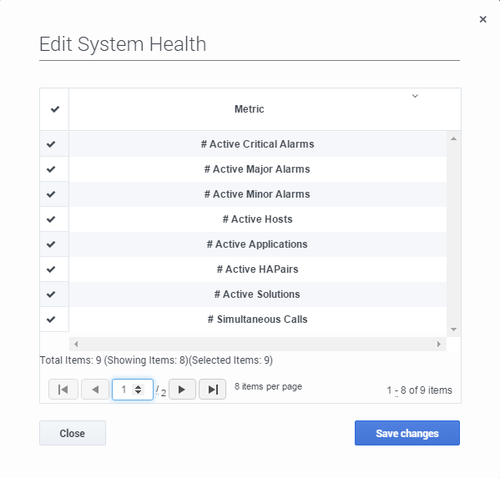Uncheck the # Active Hosts metric
500x478 pixels.
tap(51, 219)
